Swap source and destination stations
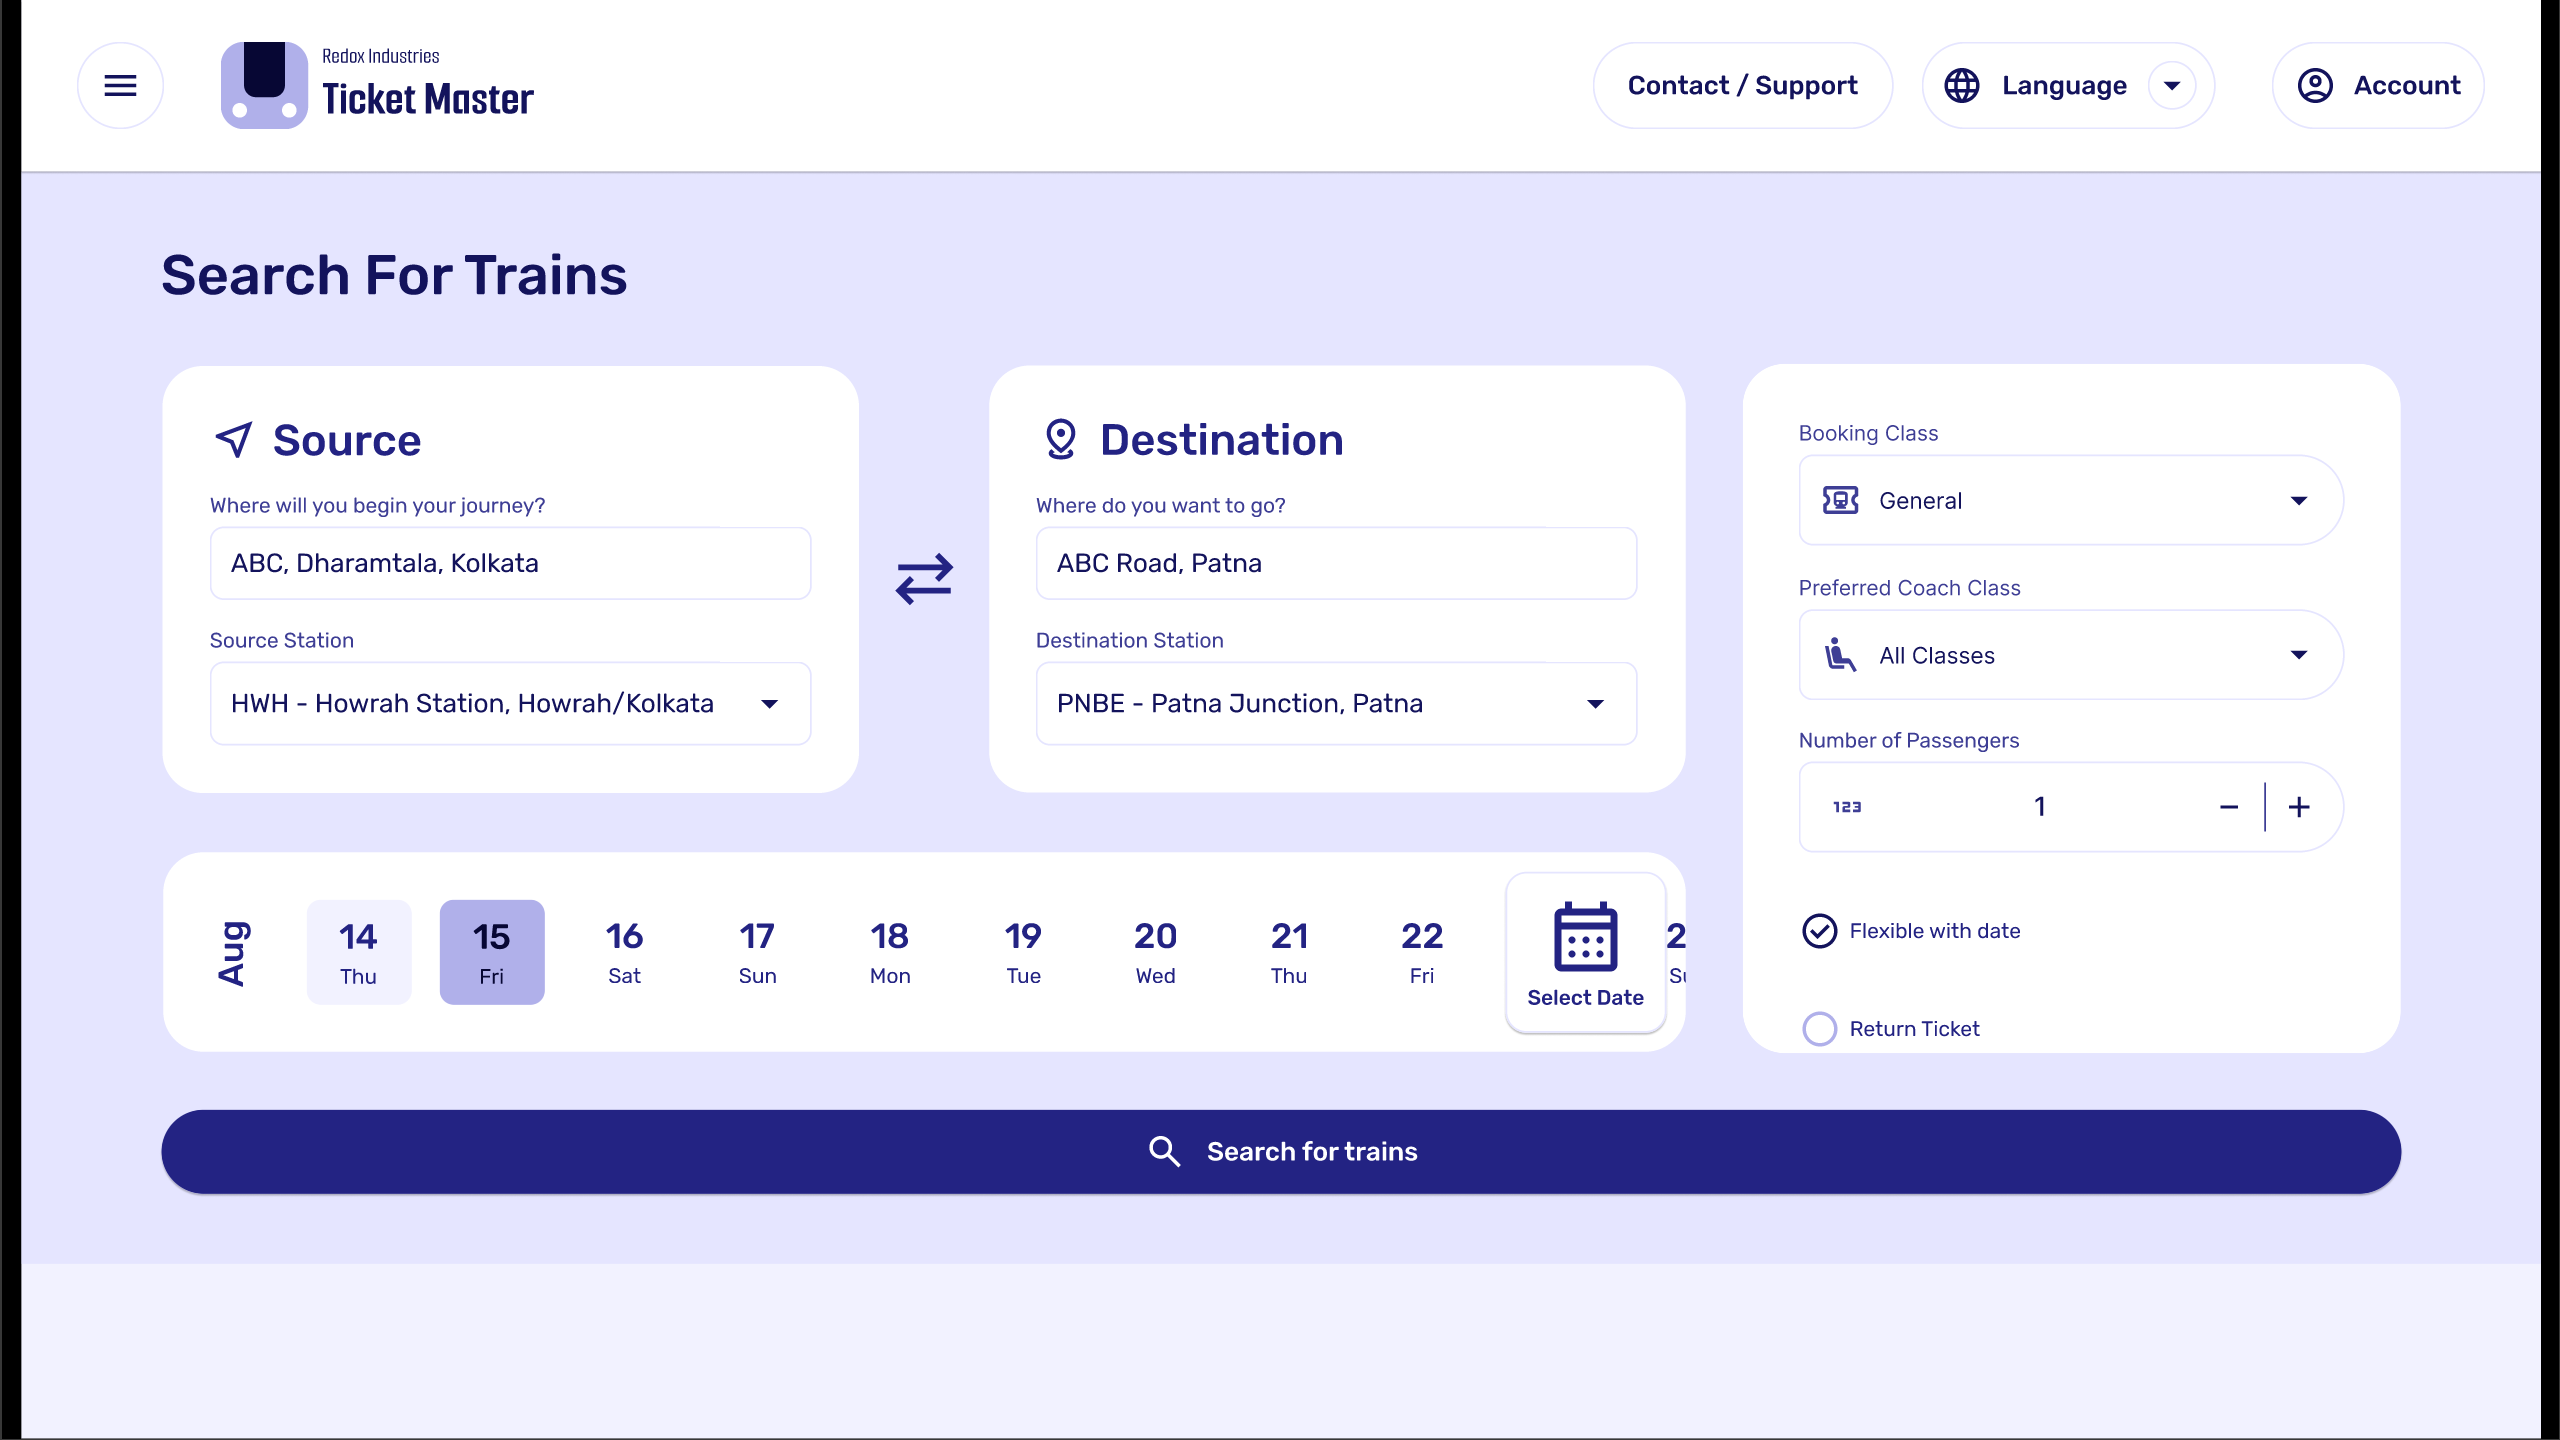 [x=924, y=579]
